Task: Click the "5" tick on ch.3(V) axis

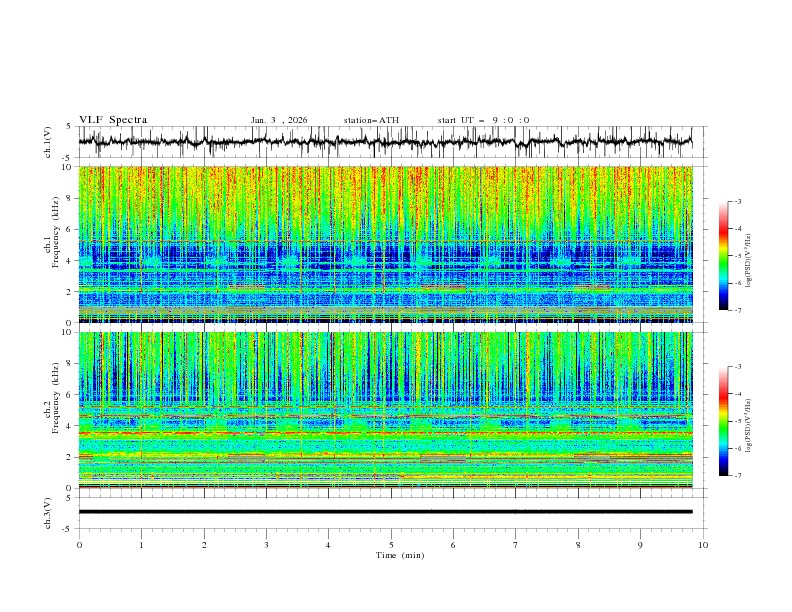Action: pos(69,498)
